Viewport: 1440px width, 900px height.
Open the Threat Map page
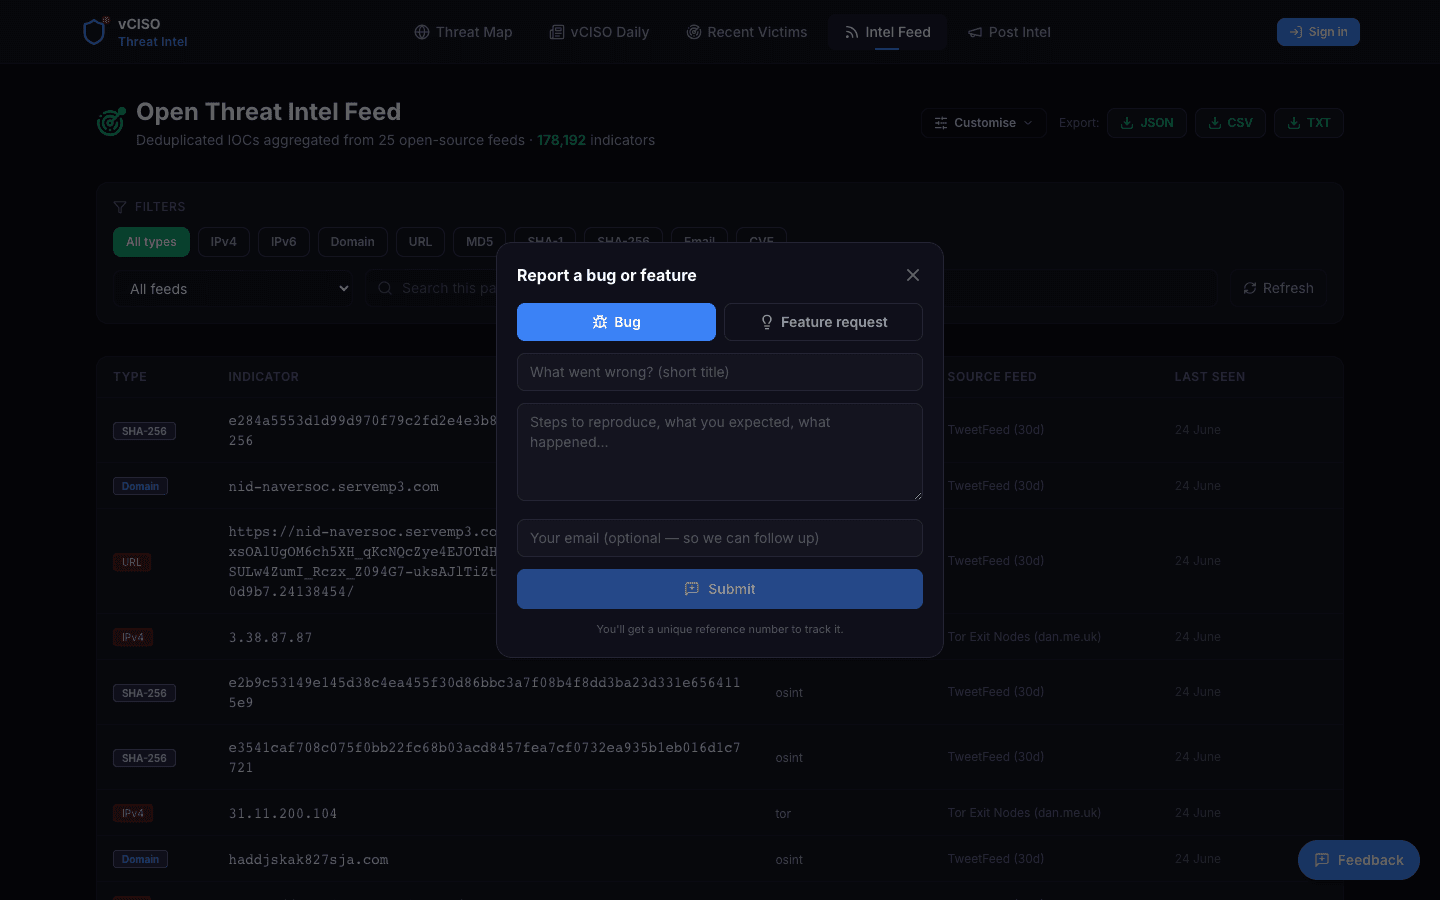pyautogui.click(x=463, y=32)
